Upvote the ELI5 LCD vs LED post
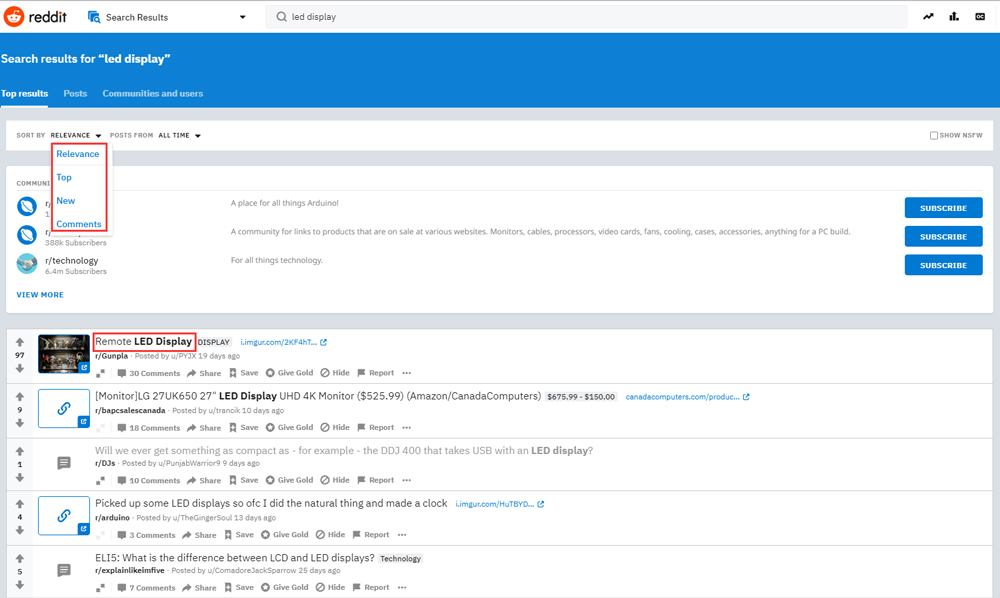The width and height of the screenshot is (1000, 598). (x=20, y=558)
